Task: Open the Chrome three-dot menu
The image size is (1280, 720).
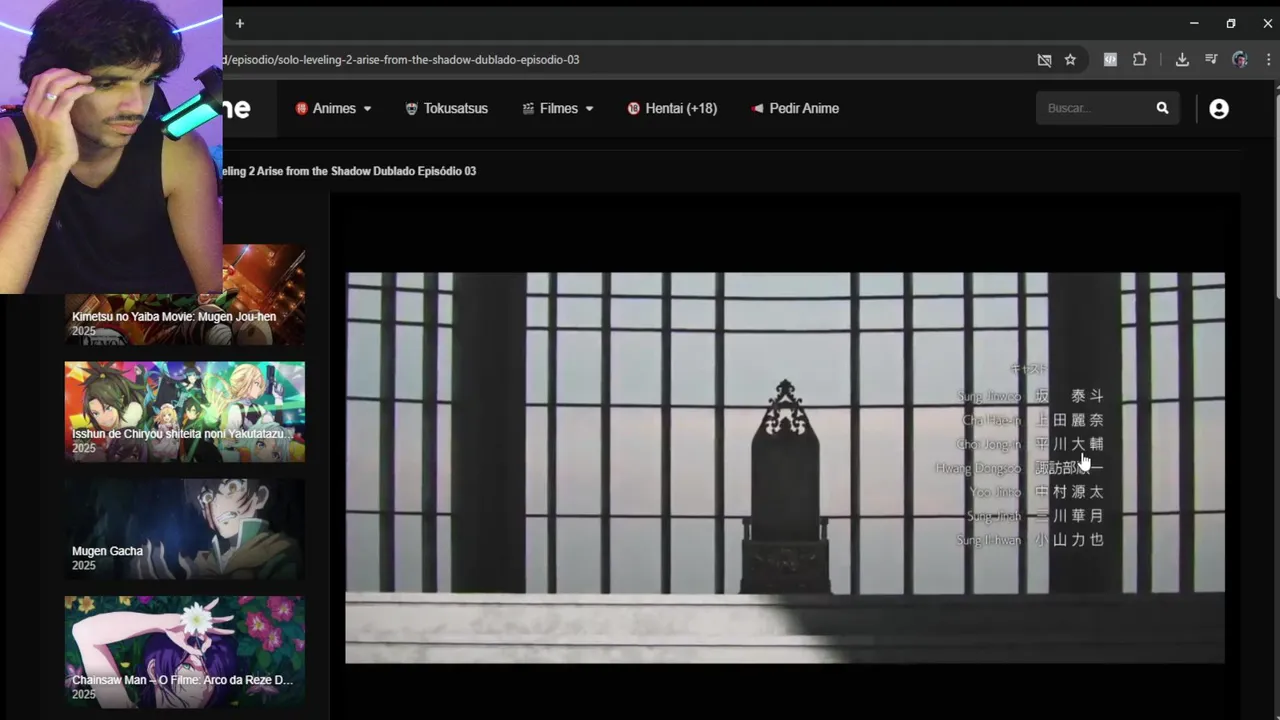Action: click(1268, 60)
